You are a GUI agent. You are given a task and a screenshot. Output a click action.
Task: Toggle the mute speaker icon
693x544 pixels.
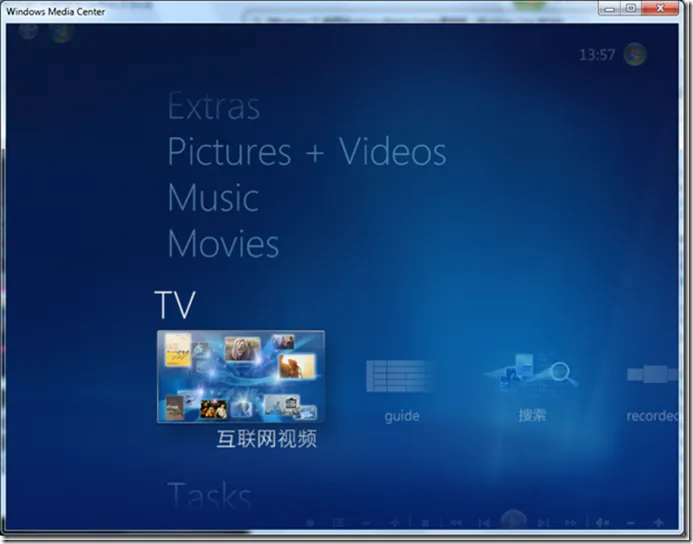pyautogui.click(x=602, y=523)
